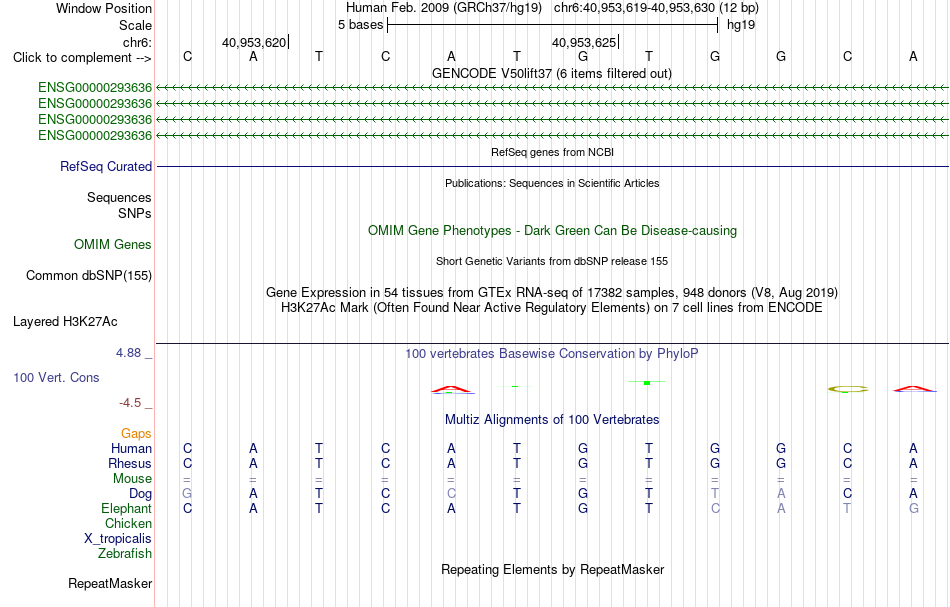The width and height of the screenshot is (950, 607).
Task: Click the faded G in the Dog row
Action: [187, 494]
